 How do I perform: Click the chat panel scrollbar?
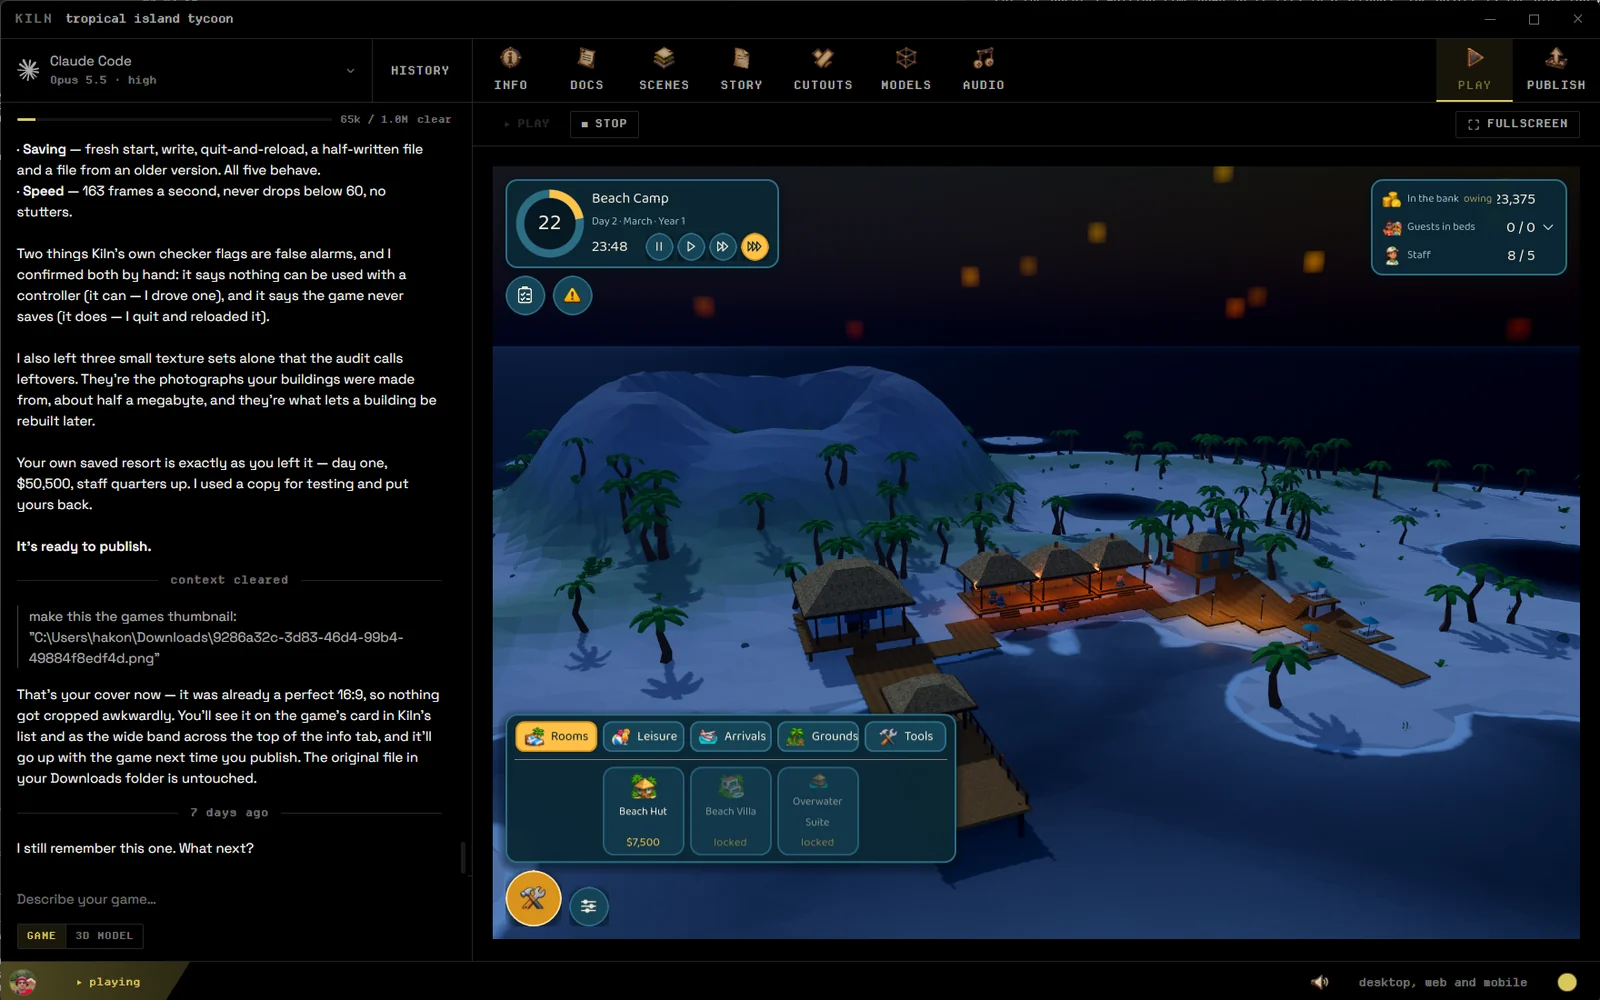tap(462, 857)
